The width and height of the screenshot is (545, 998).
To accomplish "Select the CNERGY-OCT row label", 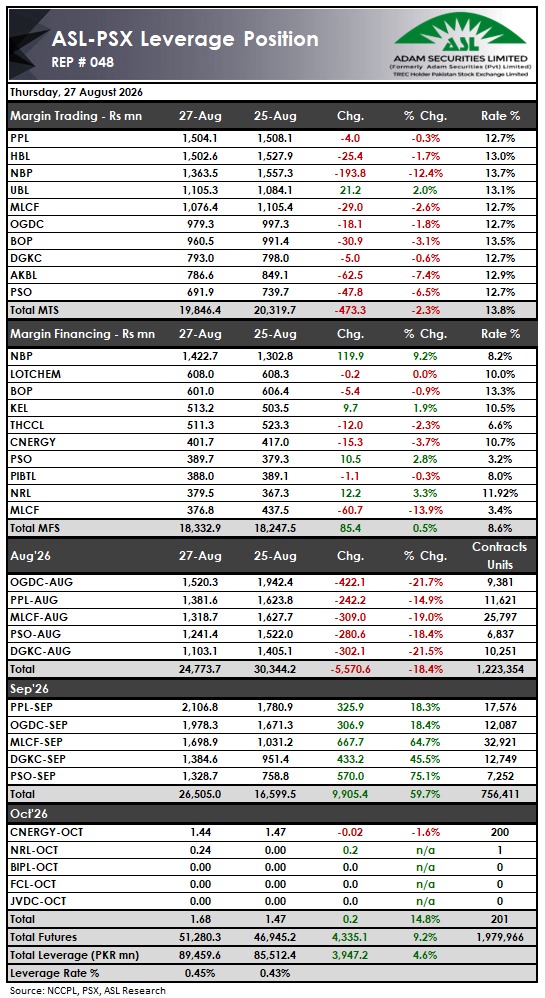I will (x=46, y=832).
